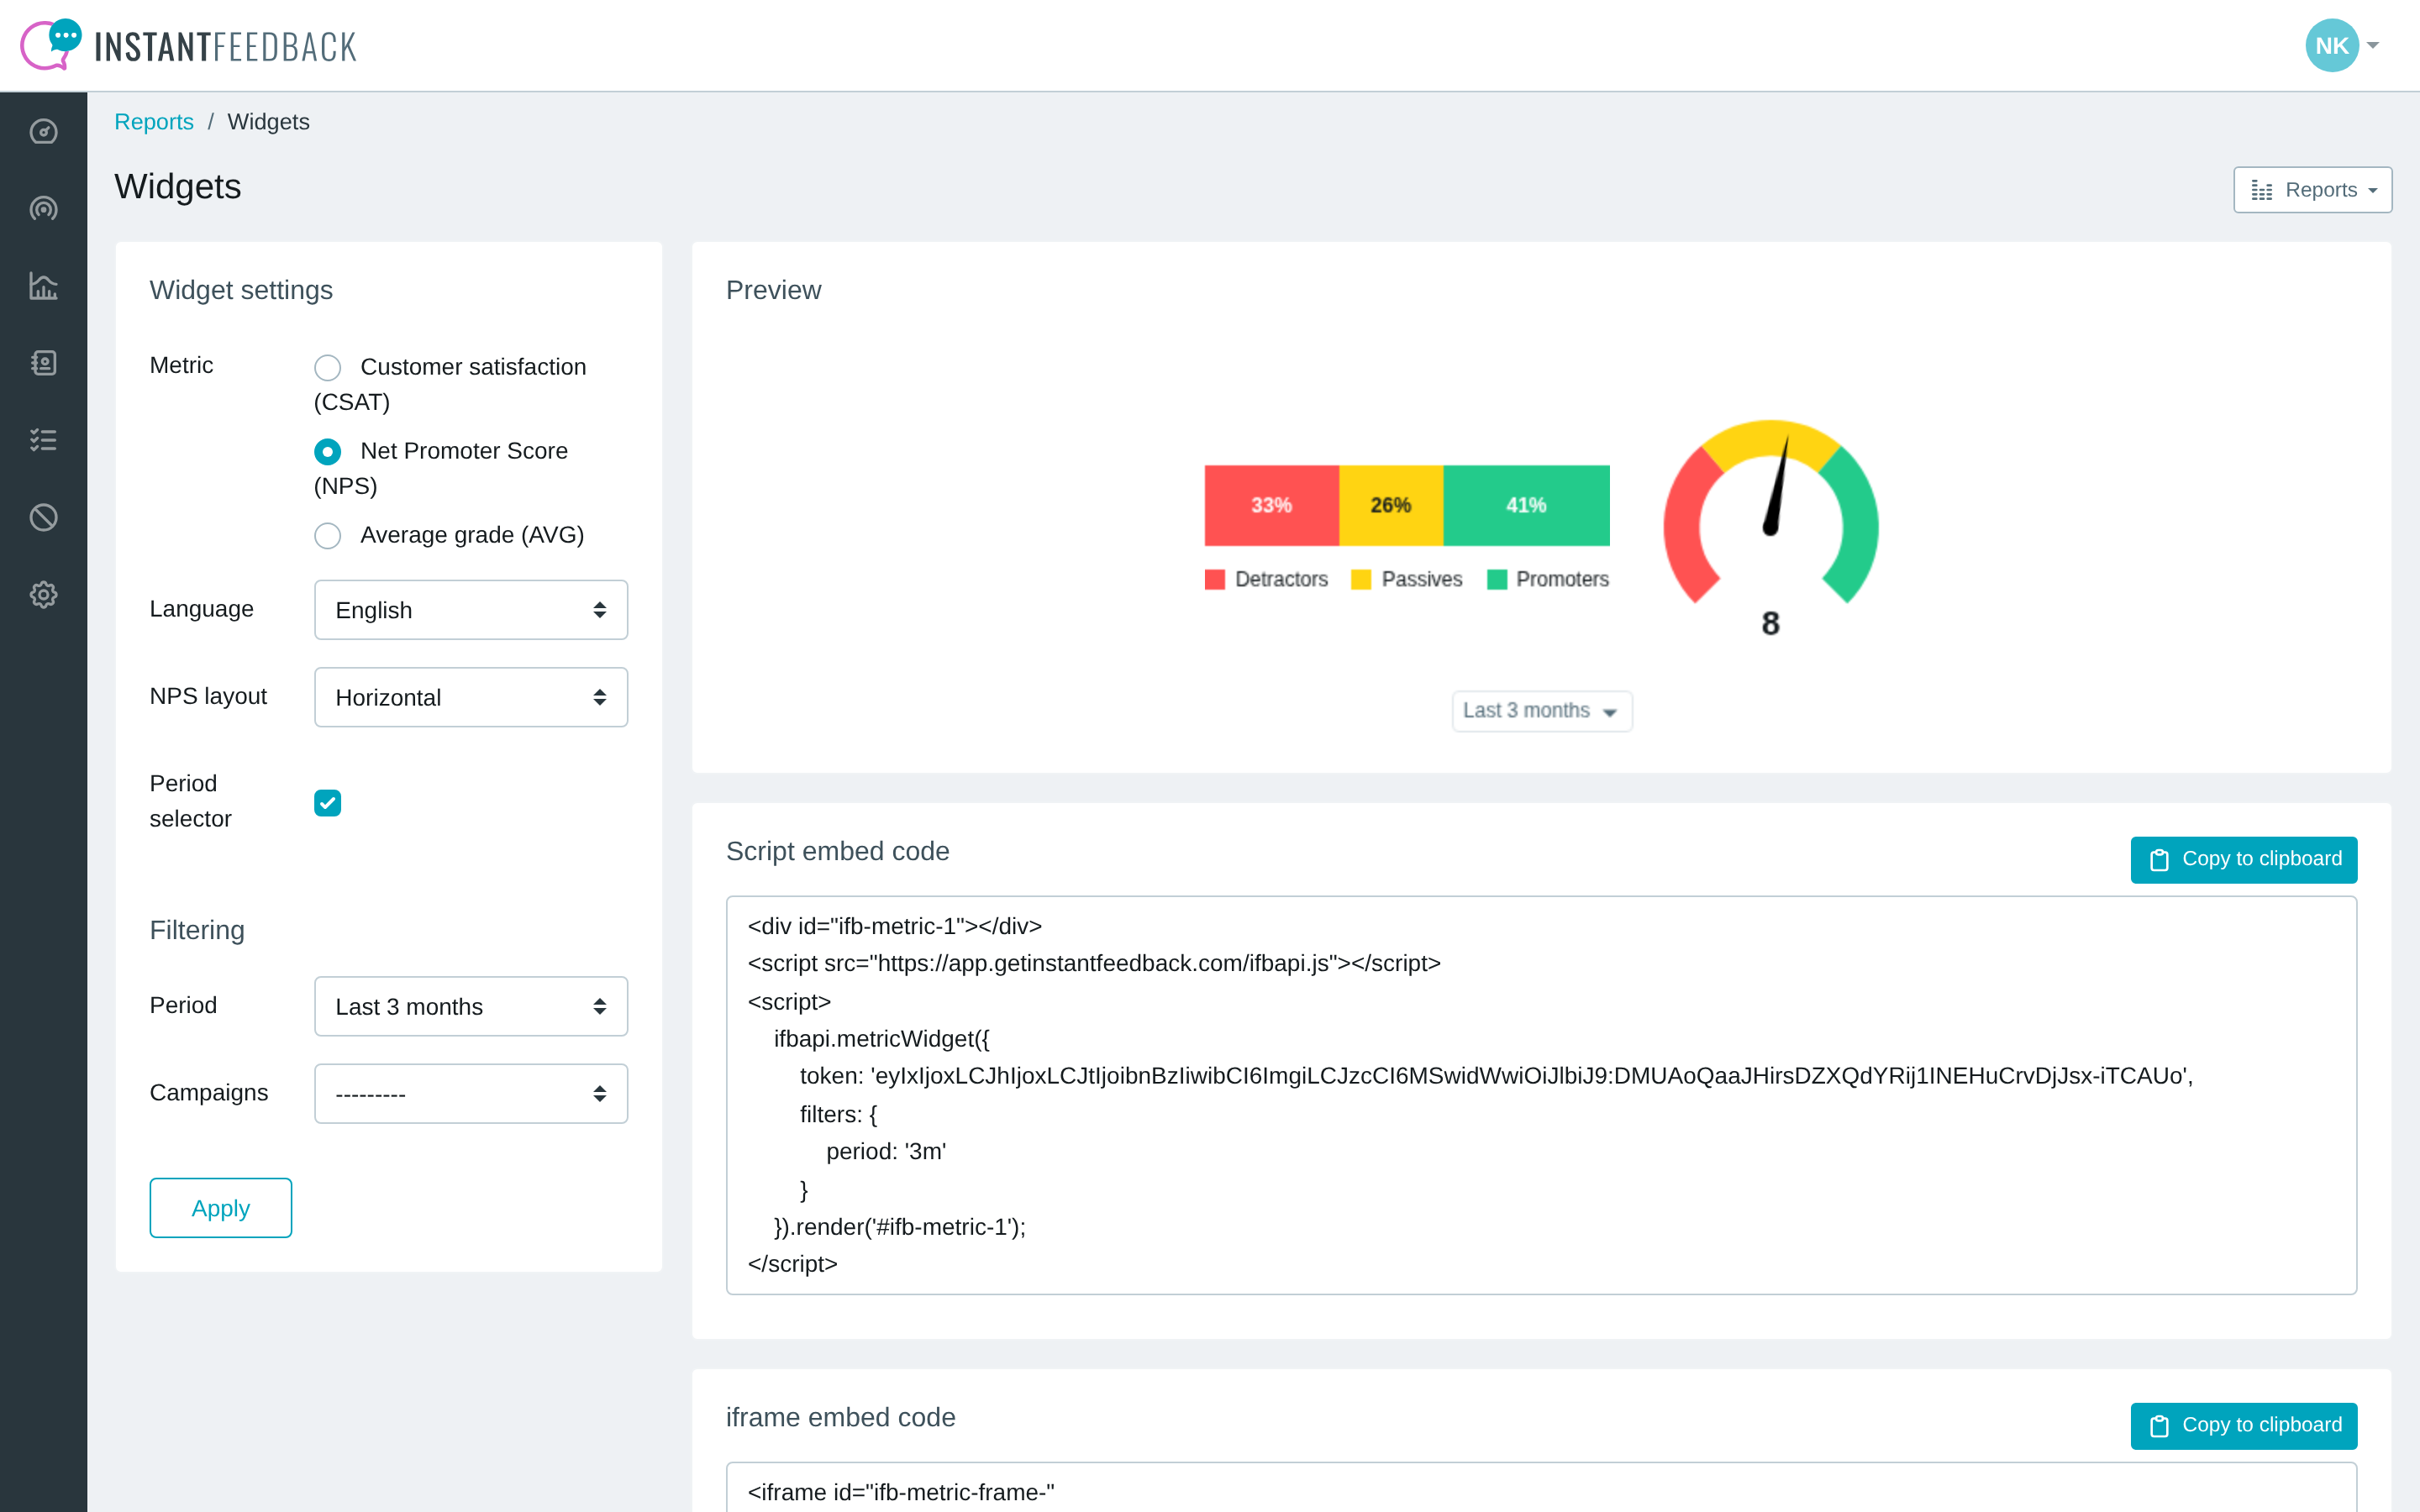The width and height of the screenshot is (2420, 1512).
Task: Click the Preview panel heading
Action: click(x=773, y=290)
